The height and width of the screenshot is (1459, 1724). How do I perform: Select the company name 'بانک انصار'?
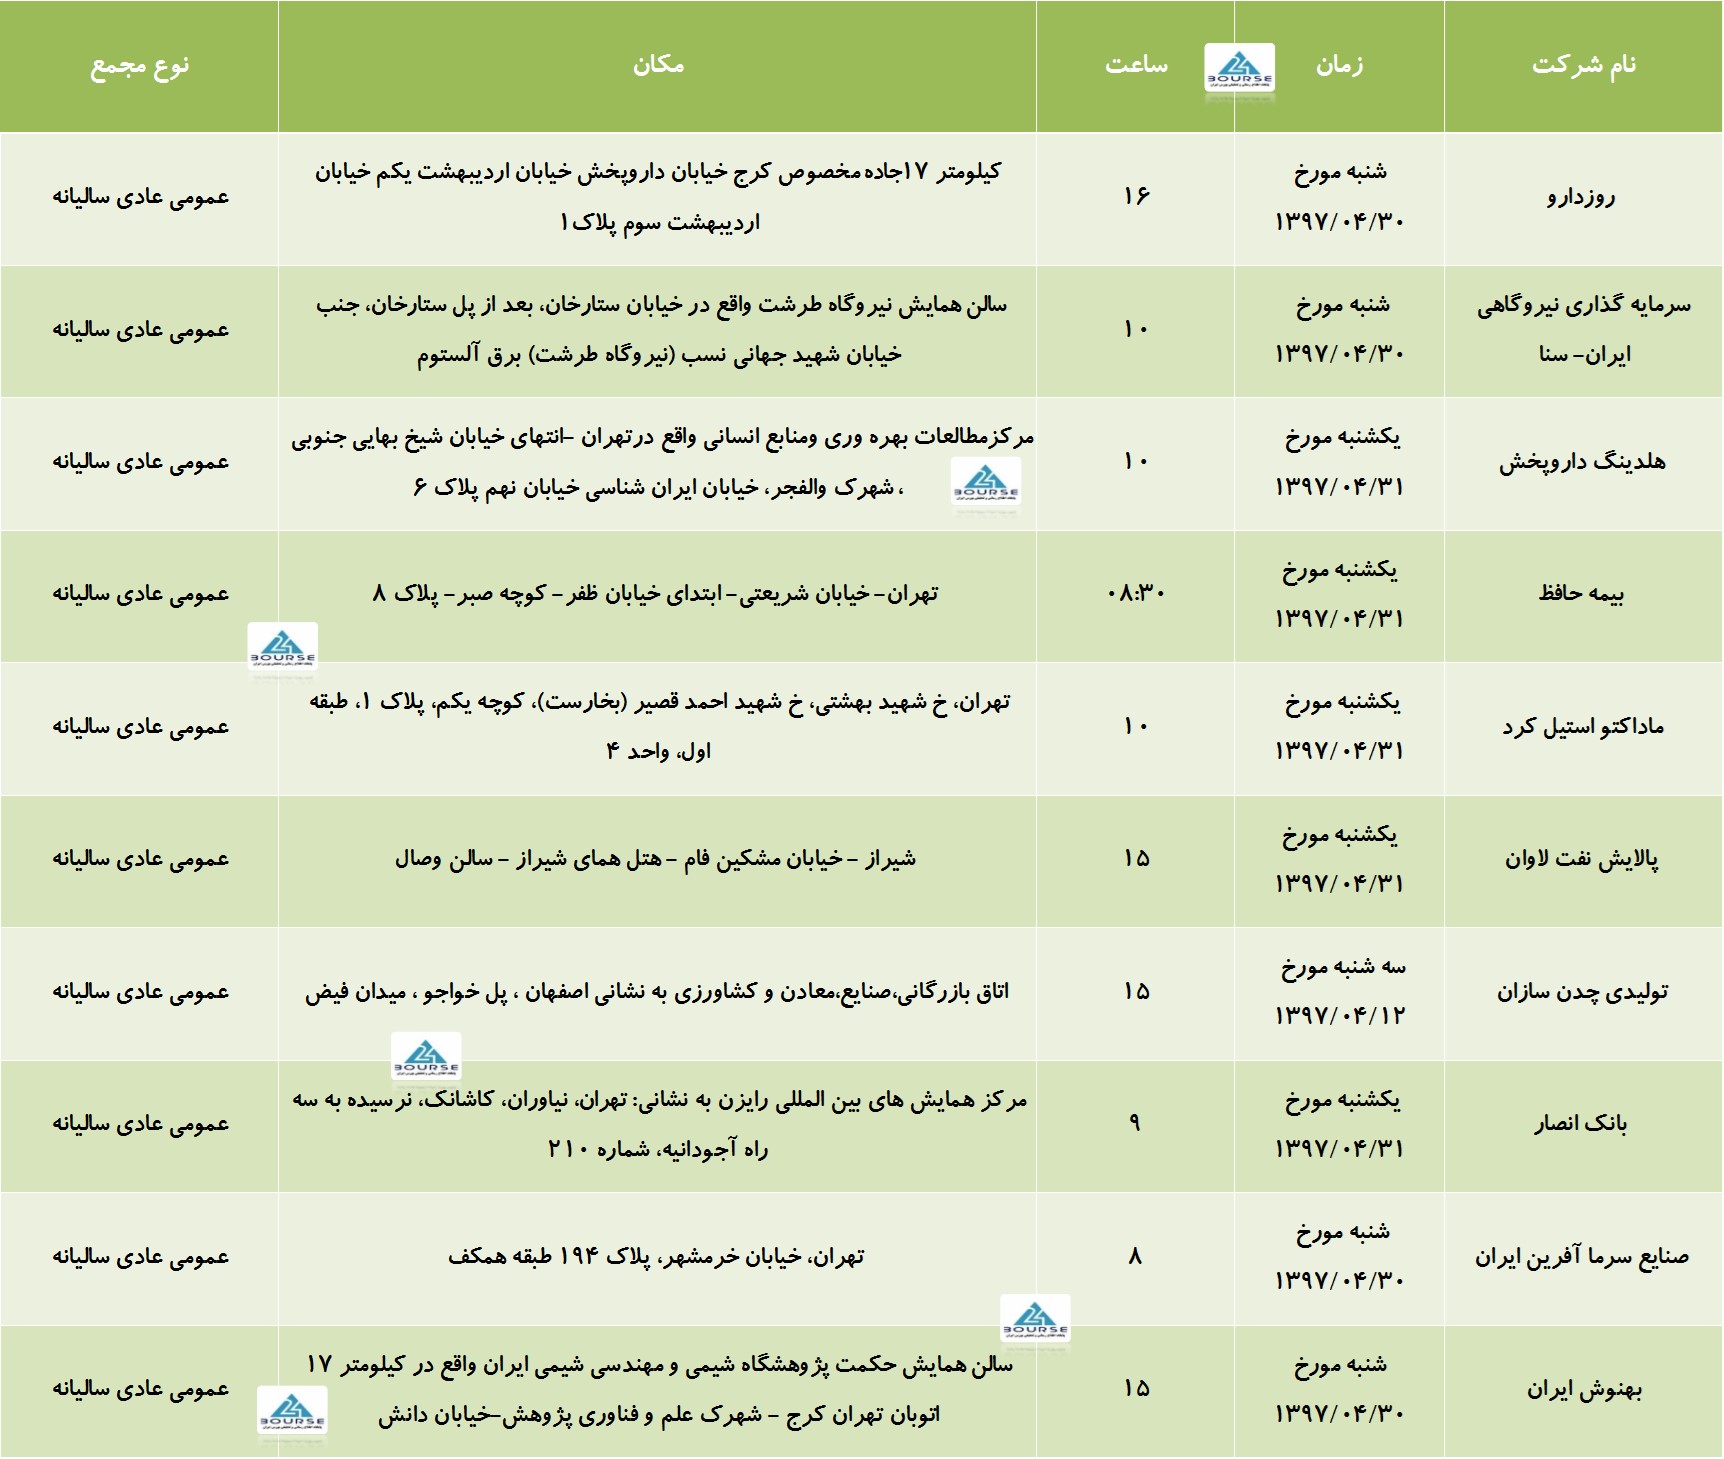(x=1581, y=1124)
